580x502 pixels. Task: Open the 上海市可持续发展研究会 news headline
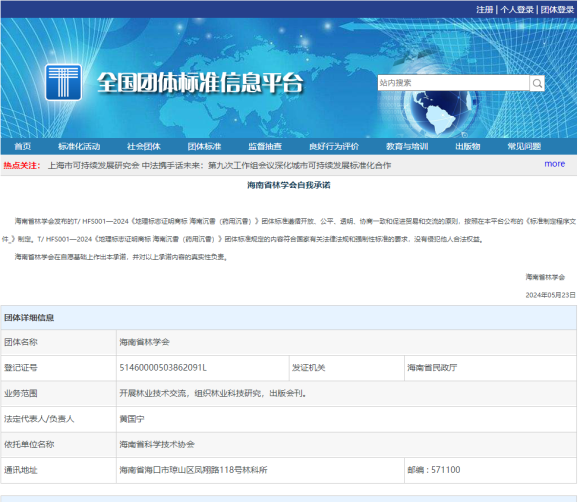pos(219,165)
